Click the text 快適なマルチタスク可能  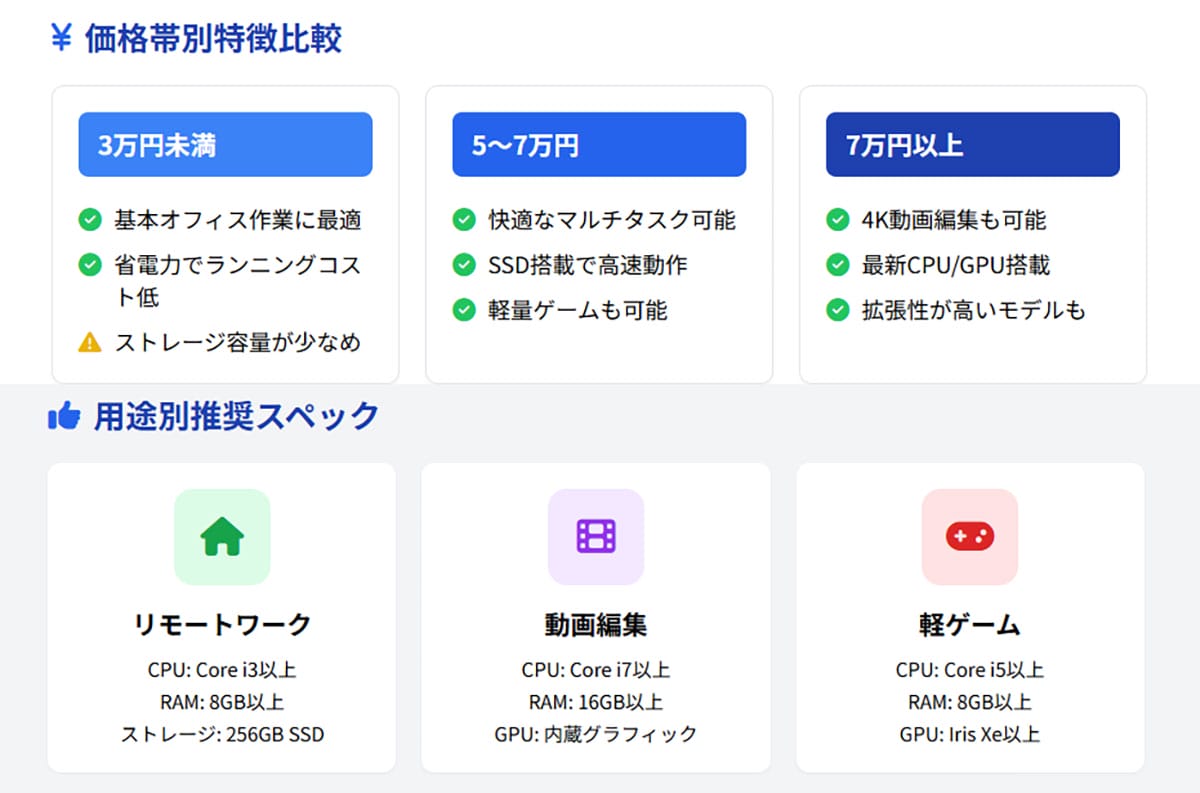(612, 220)
